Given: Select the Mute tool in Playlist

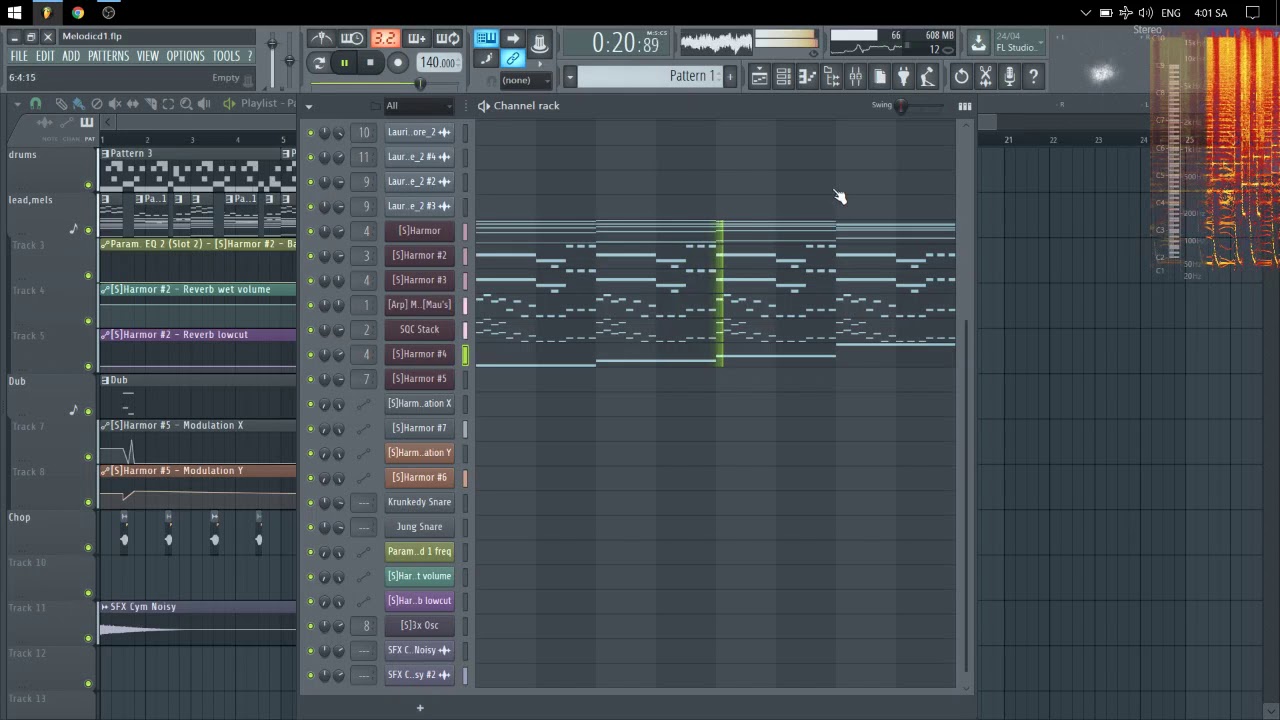Looking at the screenshot, I should coord(114,104).
